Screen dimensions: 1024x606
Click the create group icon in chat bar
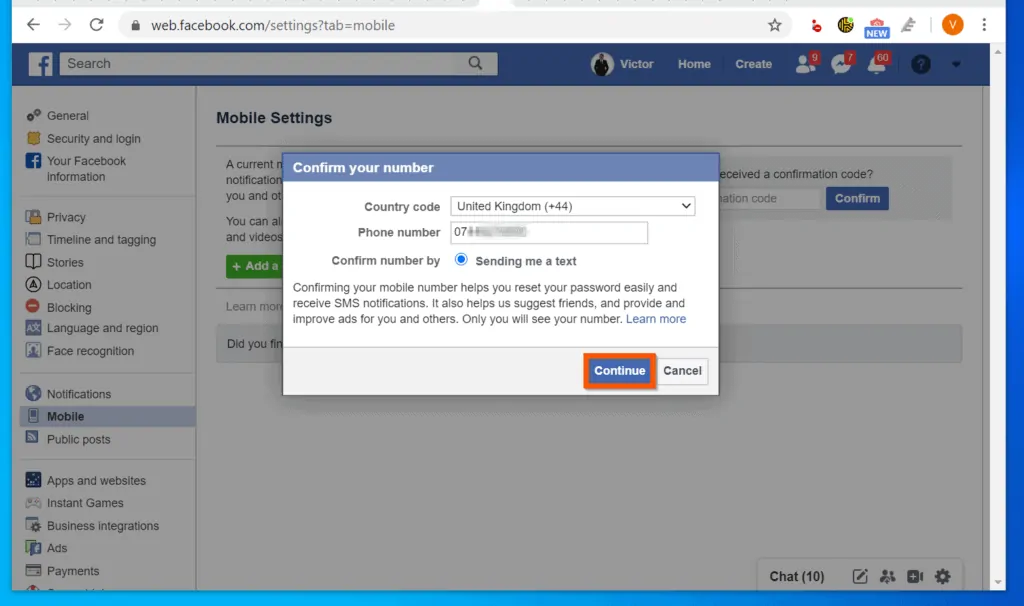(888, 576)
